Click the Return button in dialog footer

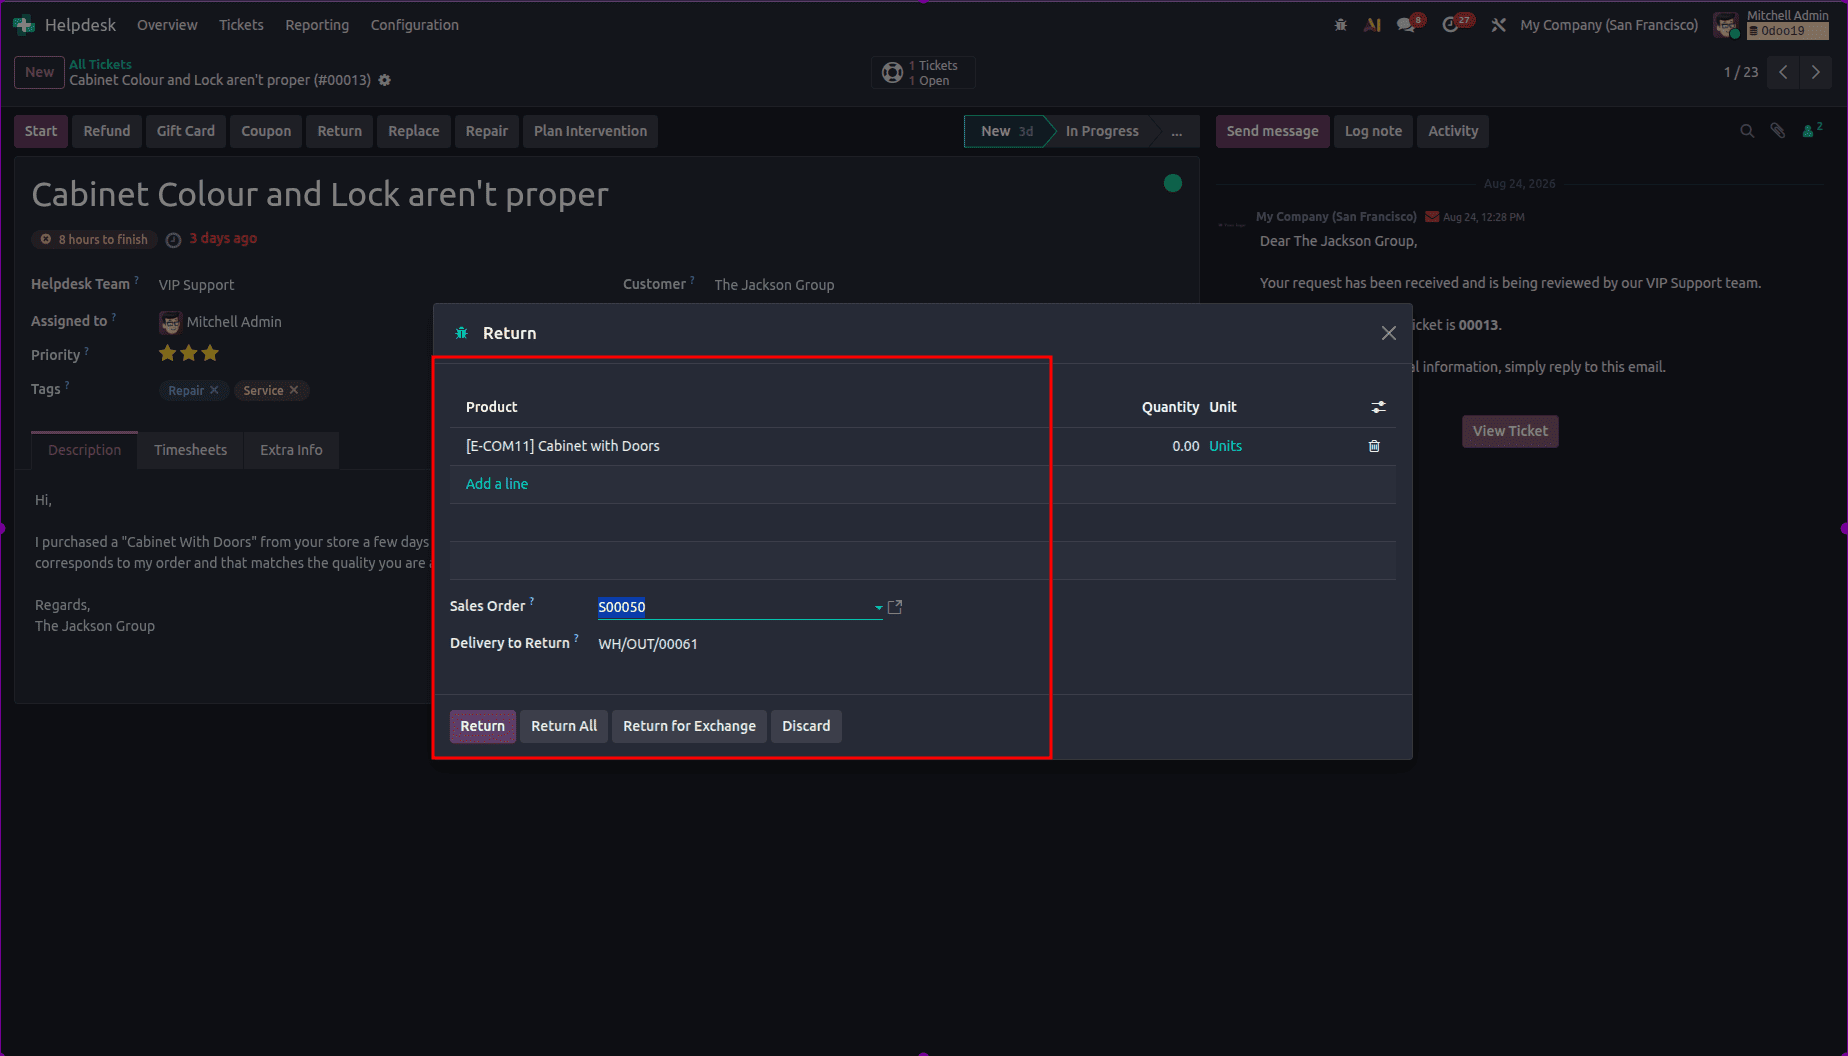point(483,726)
